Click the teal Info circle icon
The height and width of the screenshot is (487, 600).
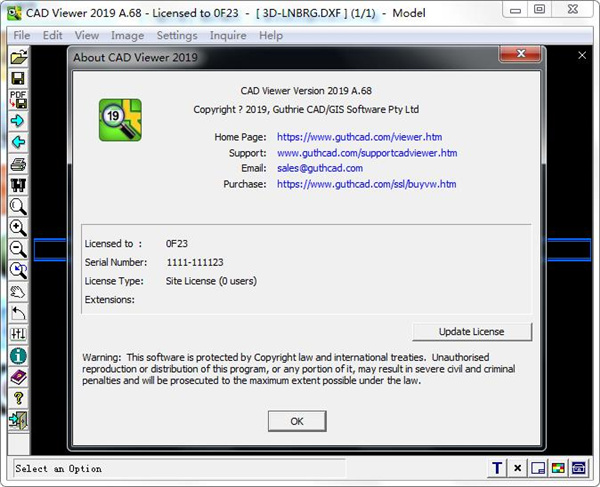pyautogui.click(x=18, y=356)
